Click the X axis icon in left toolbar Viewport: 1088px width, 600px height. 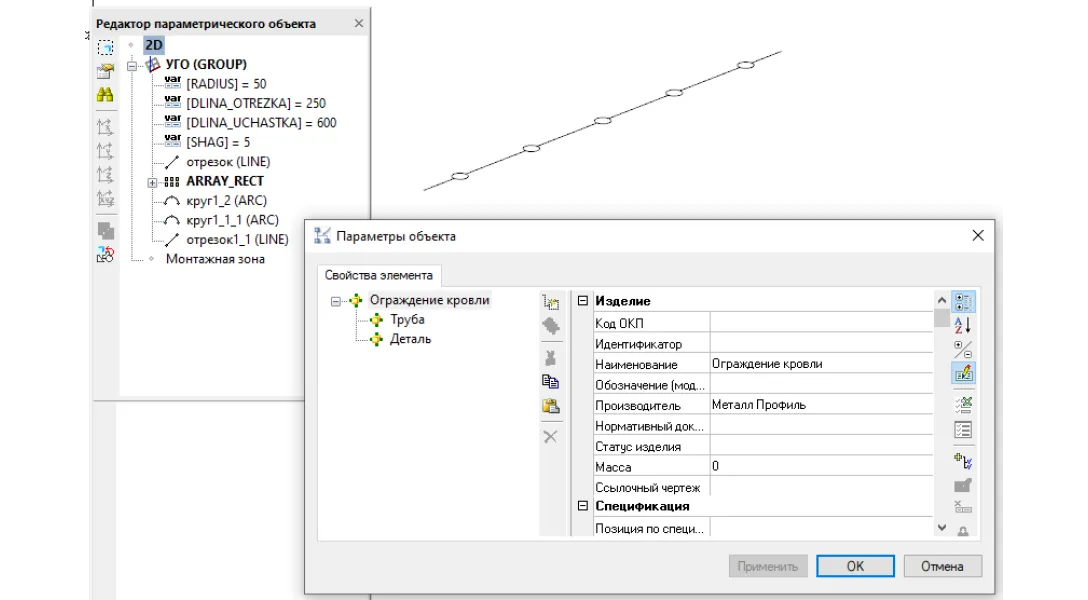105,127
